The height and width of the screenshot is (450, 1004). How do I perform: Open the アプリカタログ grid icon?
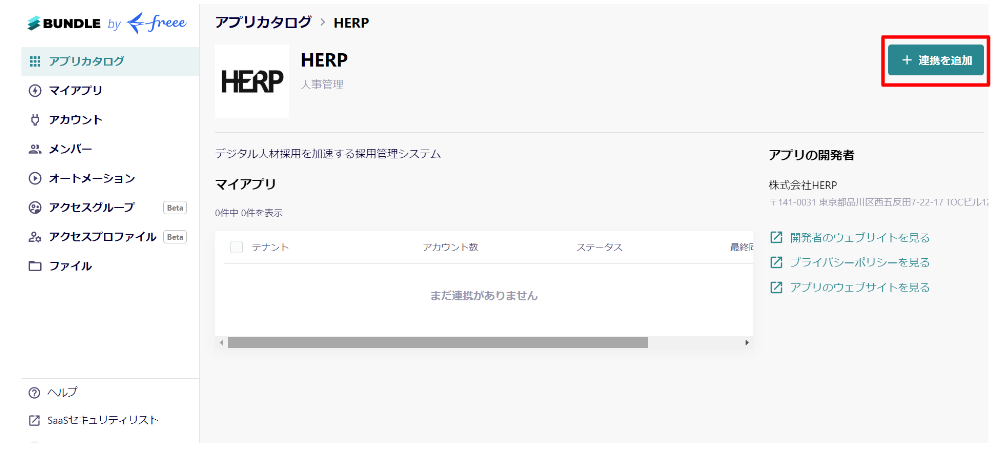click(x=36, y=61)
